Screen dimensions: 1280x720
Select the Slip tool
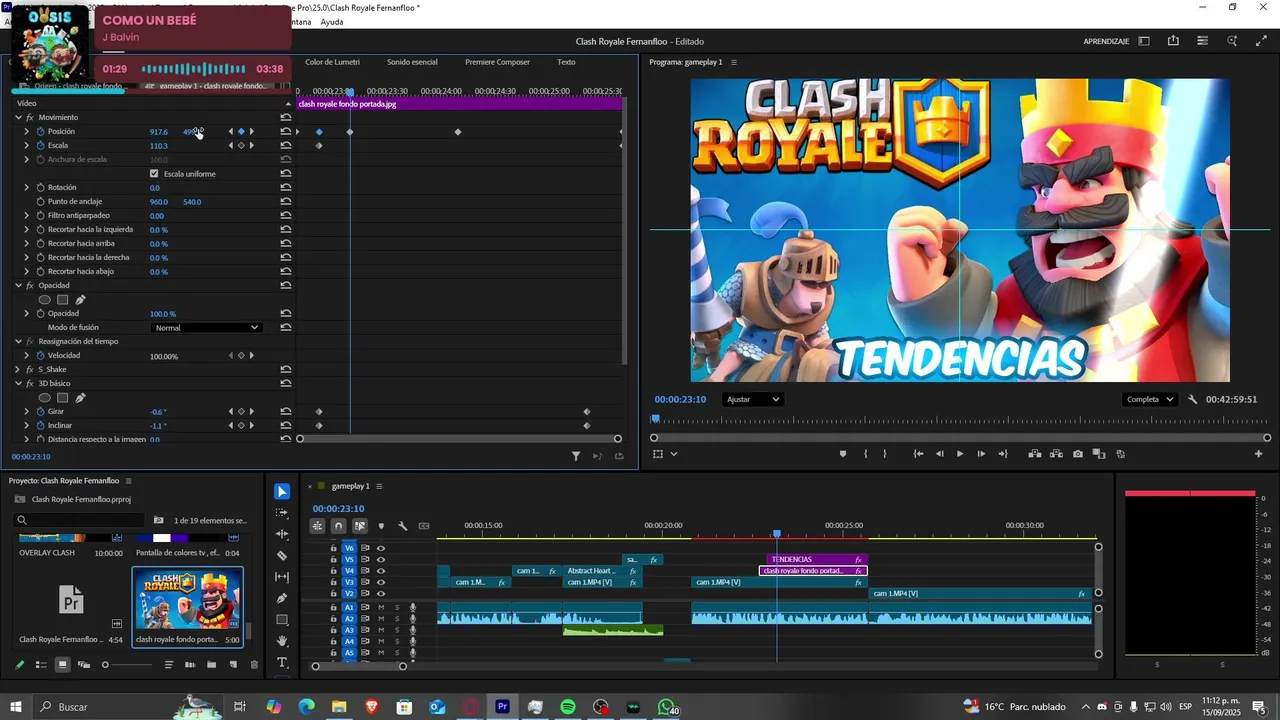282,577
